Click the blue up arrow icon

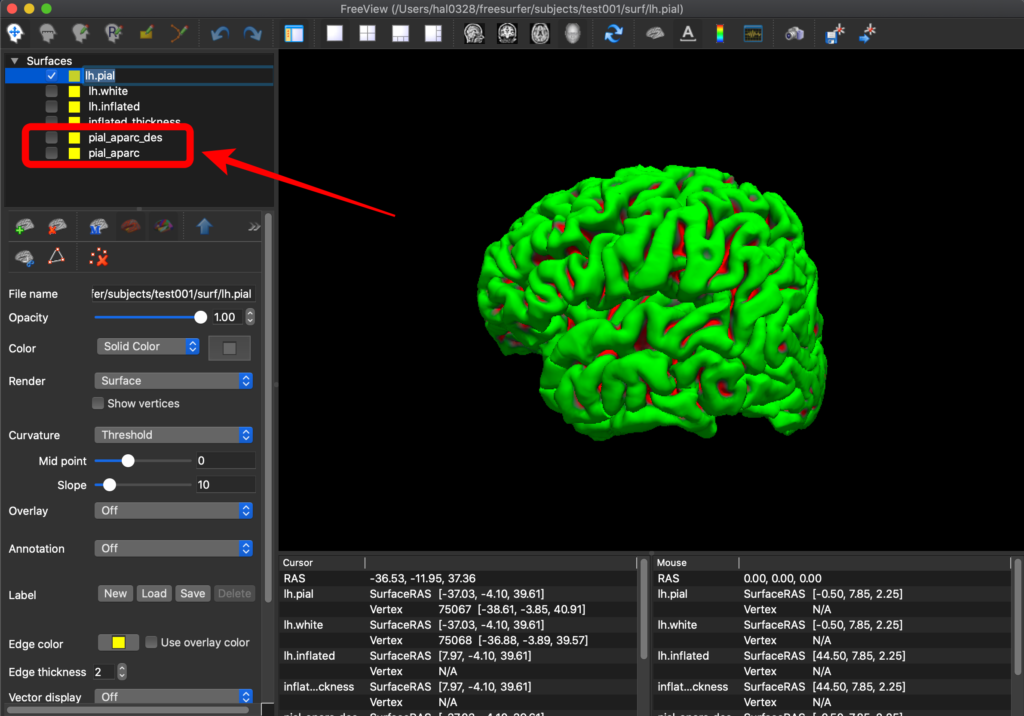(x=204, y=227)
